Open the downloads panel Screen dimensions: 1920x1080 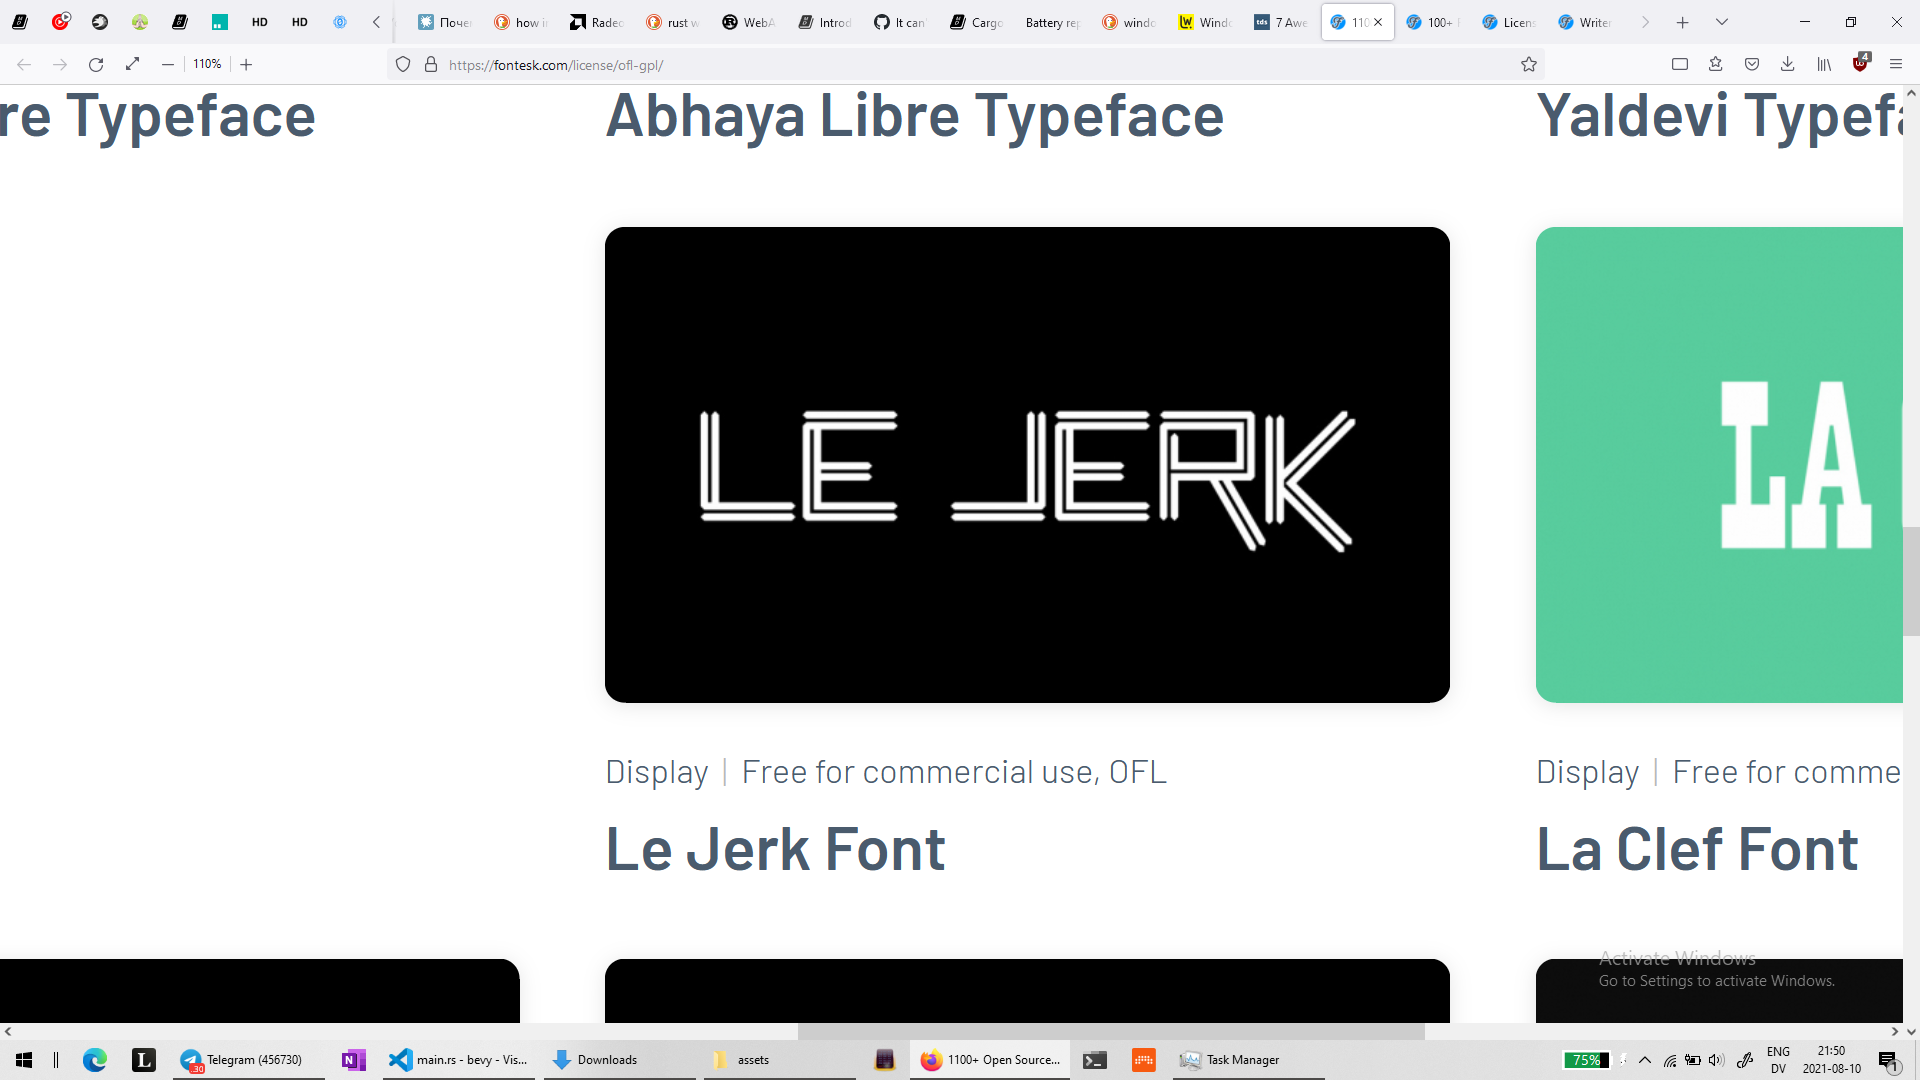1788,64
